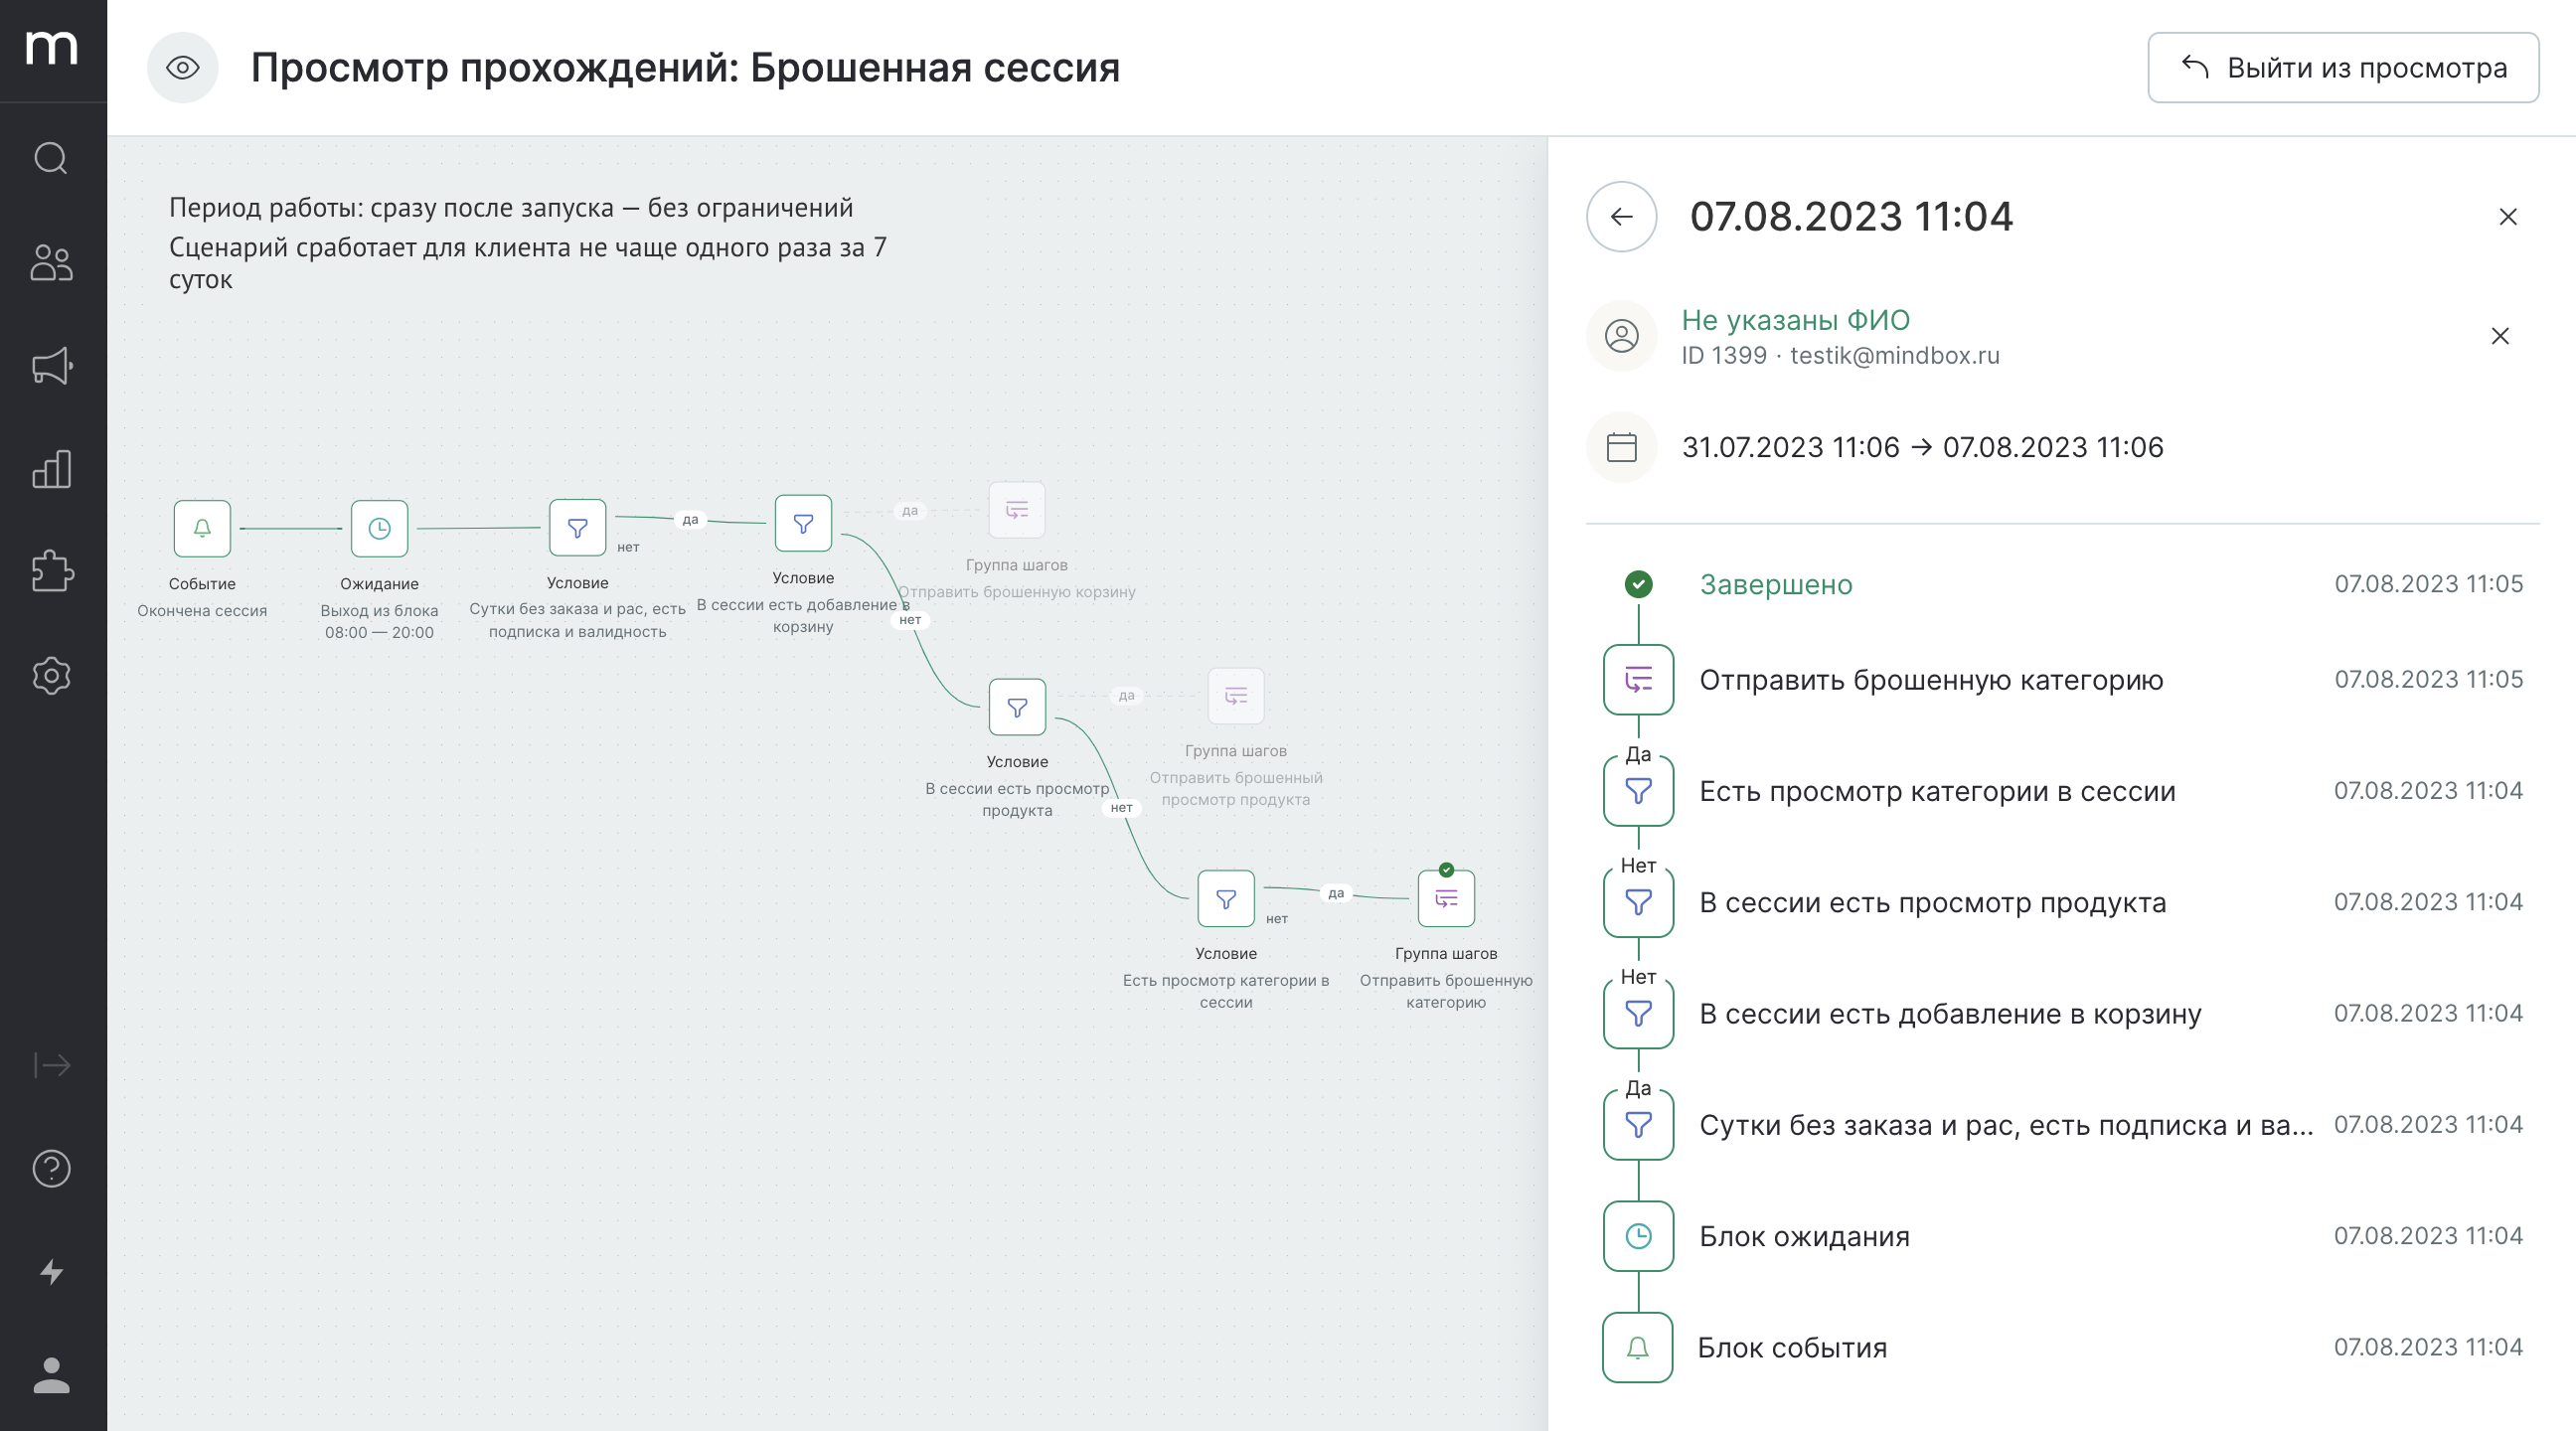This screenshot has width=2576, height=1431.
Task: Open customer Не указаны ФИО link
Action: (1795, 320)
